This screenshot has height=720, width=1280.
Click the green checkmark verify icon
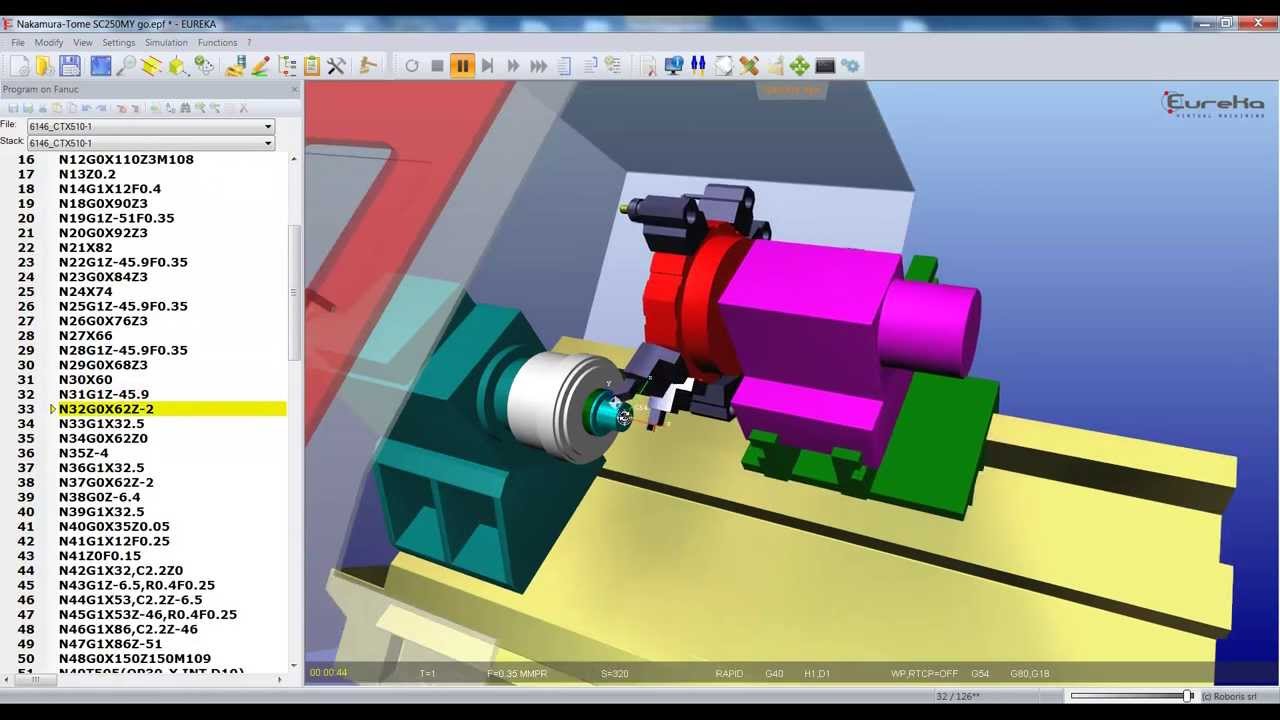[x=204, y=66]
